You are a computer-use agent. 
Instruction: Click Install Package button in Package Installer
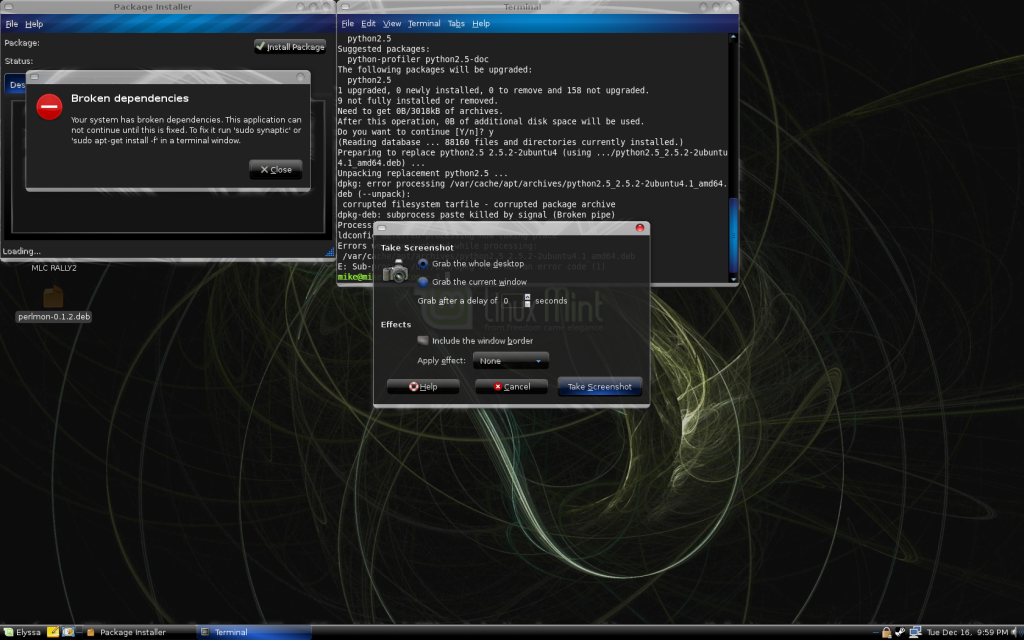pyautogui.click(x=290, y=47)
